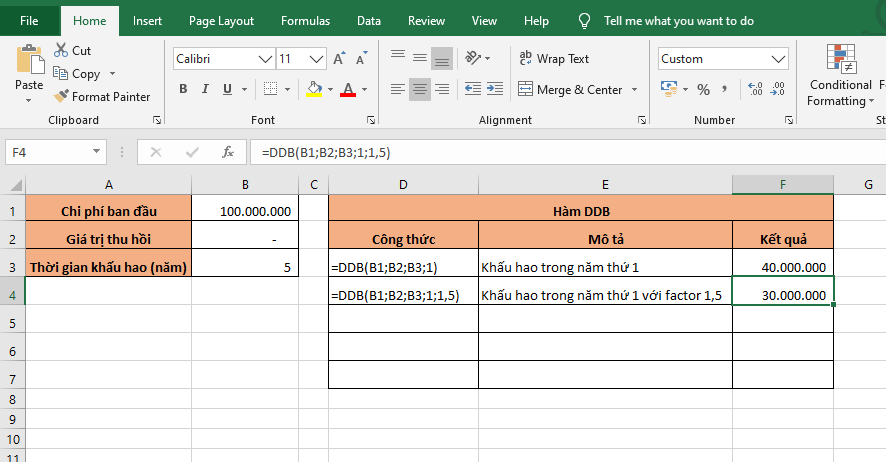Open the Page Layout tab

coord(221,20)
